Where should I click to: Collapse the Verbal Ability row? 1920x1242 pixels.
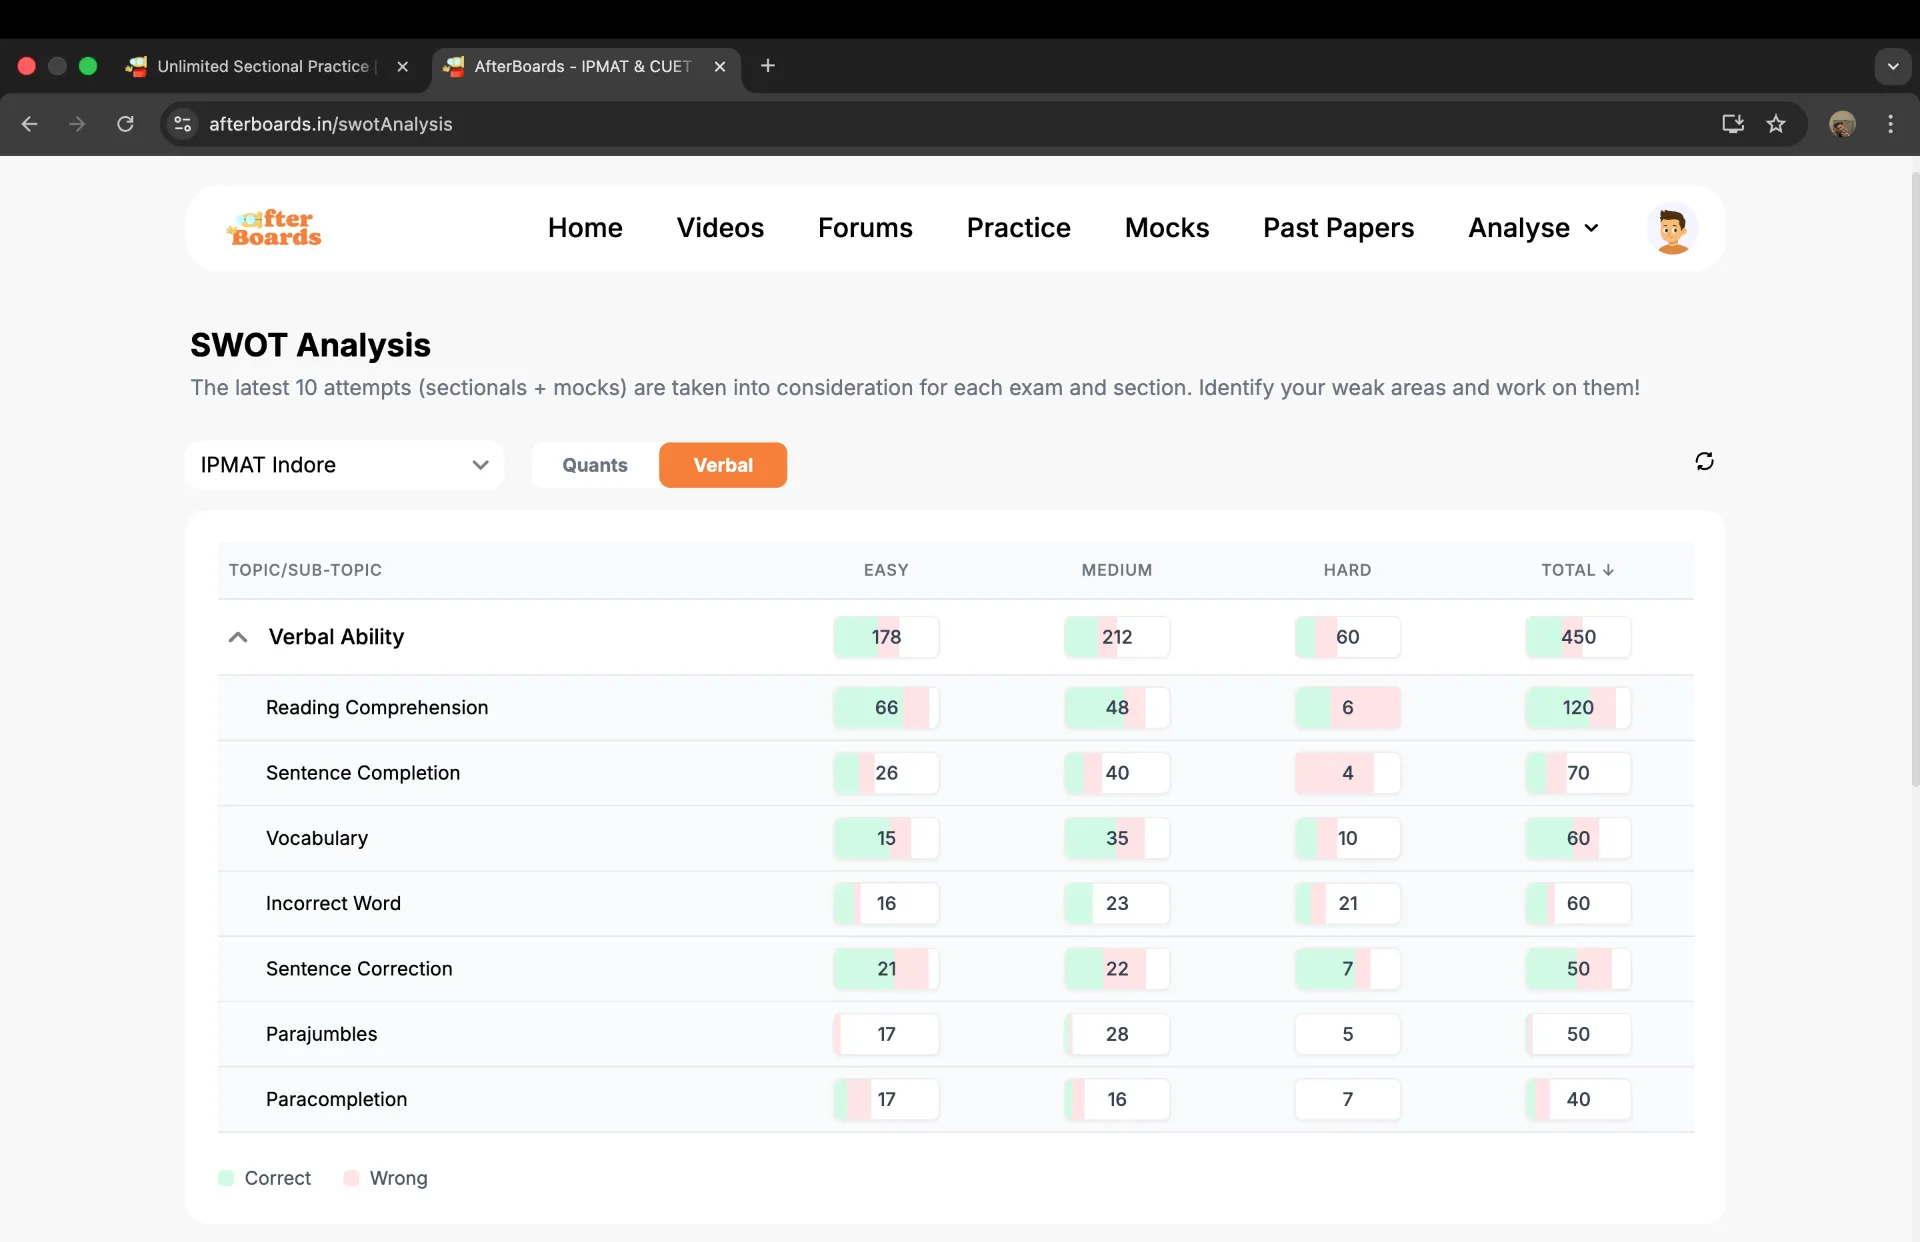[x=238, y=637]
